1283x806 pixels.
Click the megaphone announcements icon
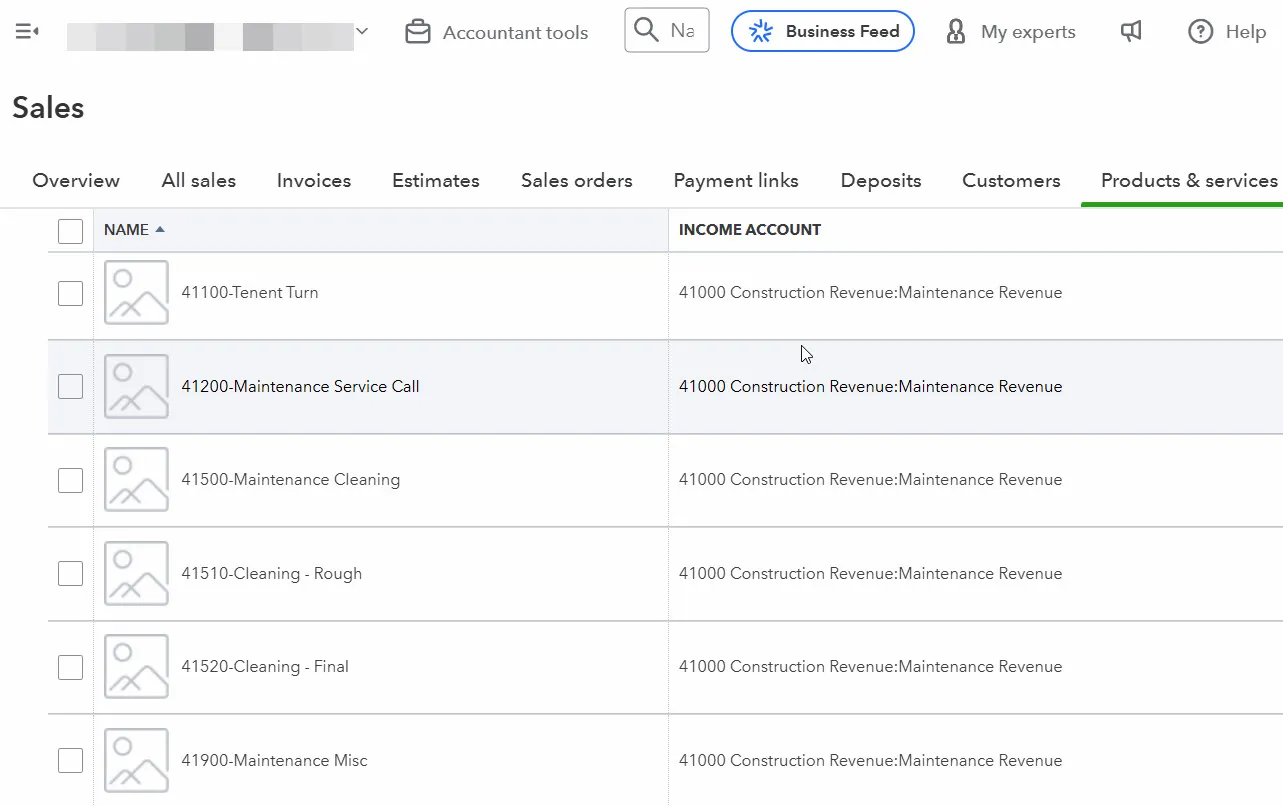pyautogui.click(x=1131, y=32)
